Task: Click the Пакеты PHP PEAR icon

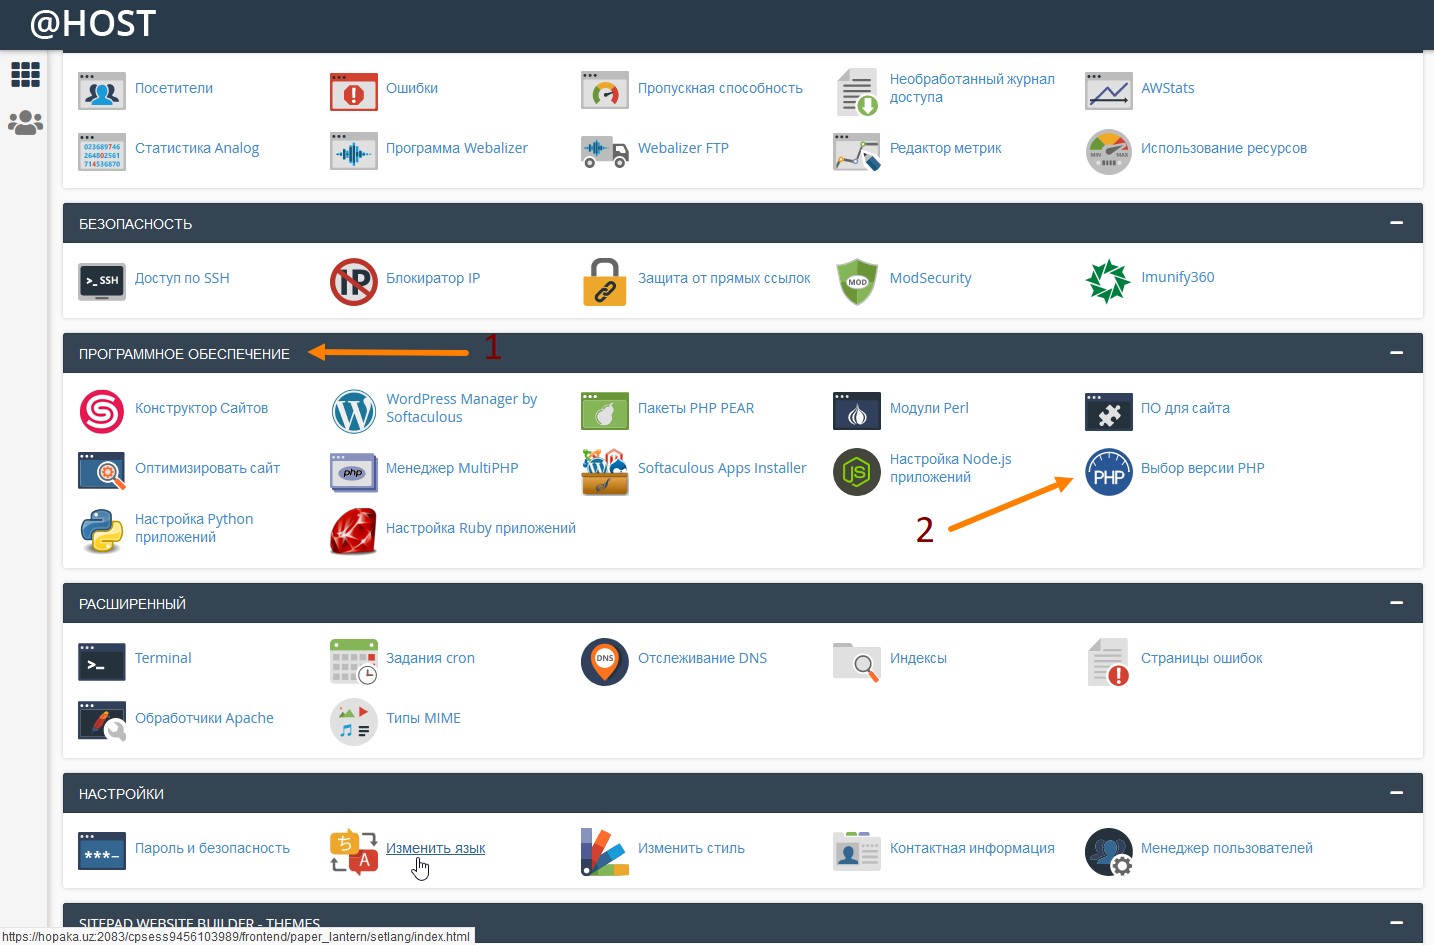Action: coord(605,411)
